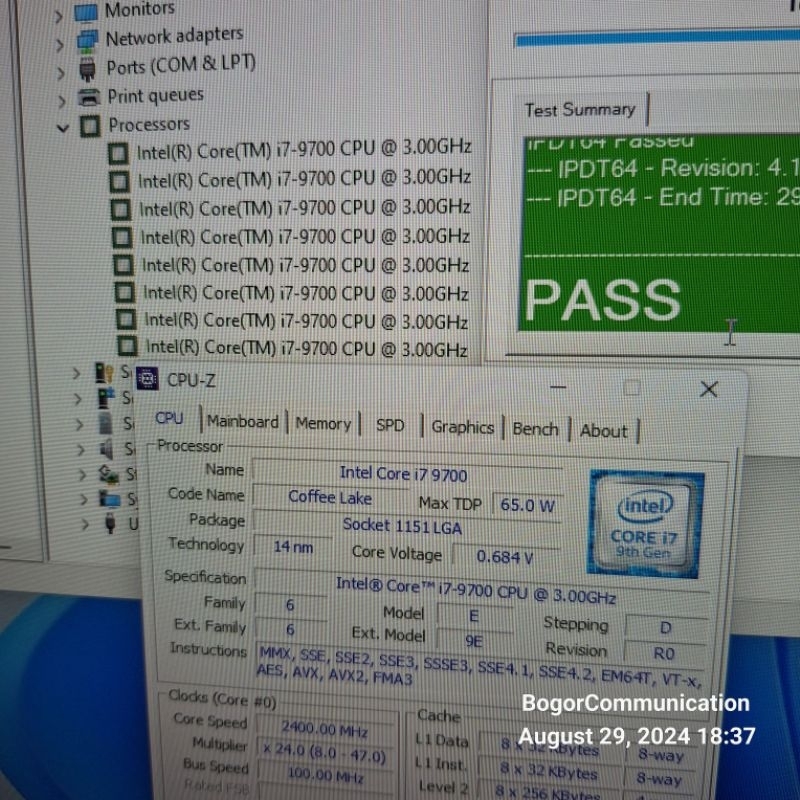This screenshot has width=800, height=800.
Task: Click the Ext. Model value '9E'
Action: [474, 641]
